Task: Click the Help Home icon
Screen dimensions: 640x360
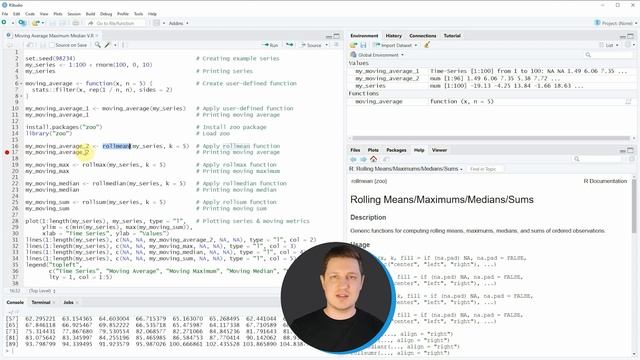Action: (373, 159)
